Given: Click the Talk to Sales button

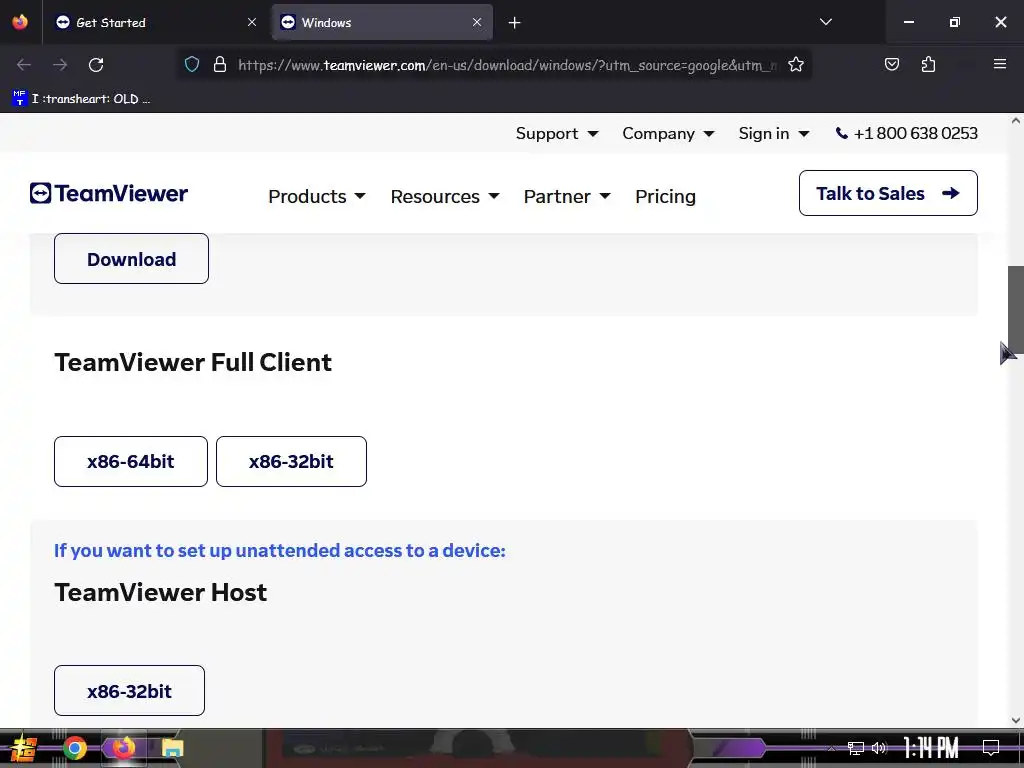Looking at the screenshot, I should click(x=888, y=193).
